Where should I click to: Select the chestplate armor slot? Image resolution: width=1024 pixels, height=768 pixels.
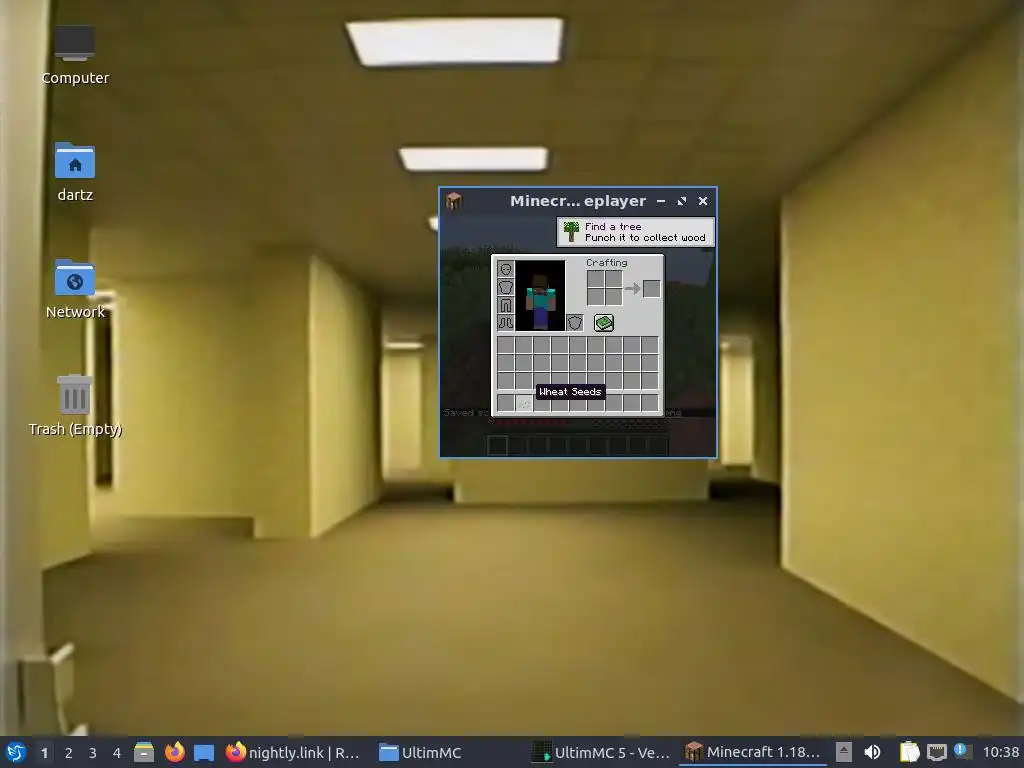click(505, 287)
